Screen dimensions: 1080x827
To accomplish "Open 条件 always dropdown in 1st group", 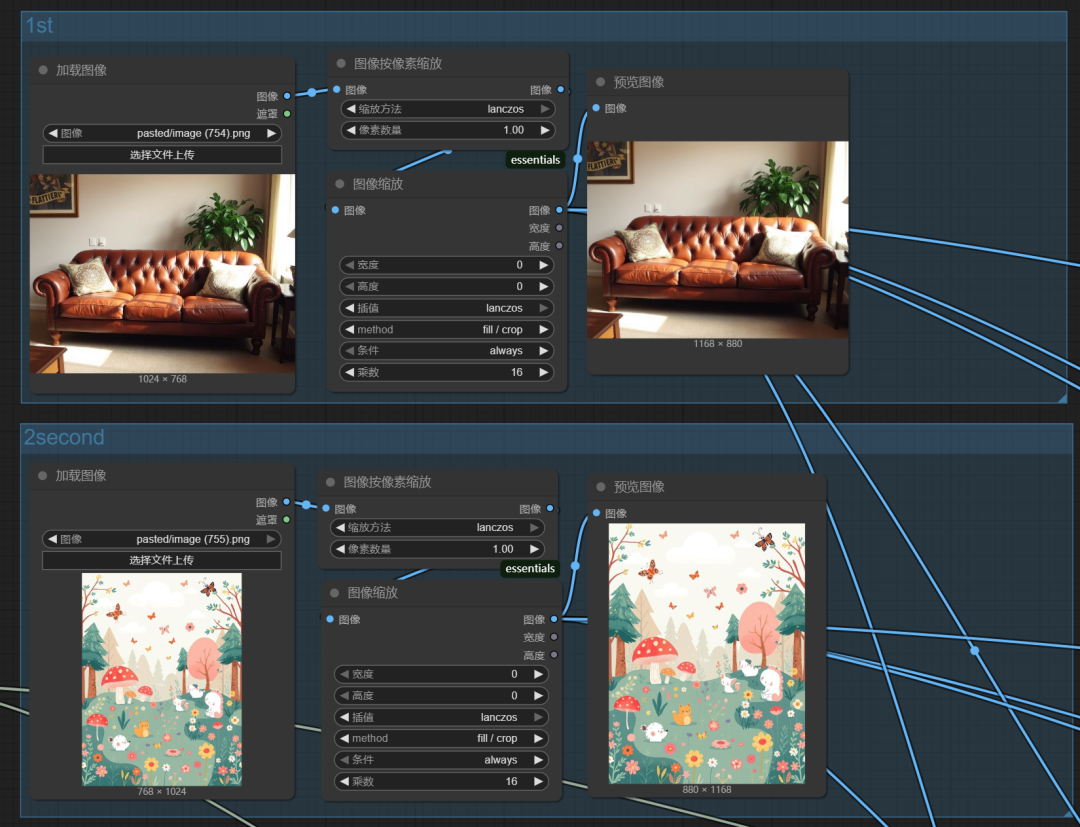I will point(446,350).
